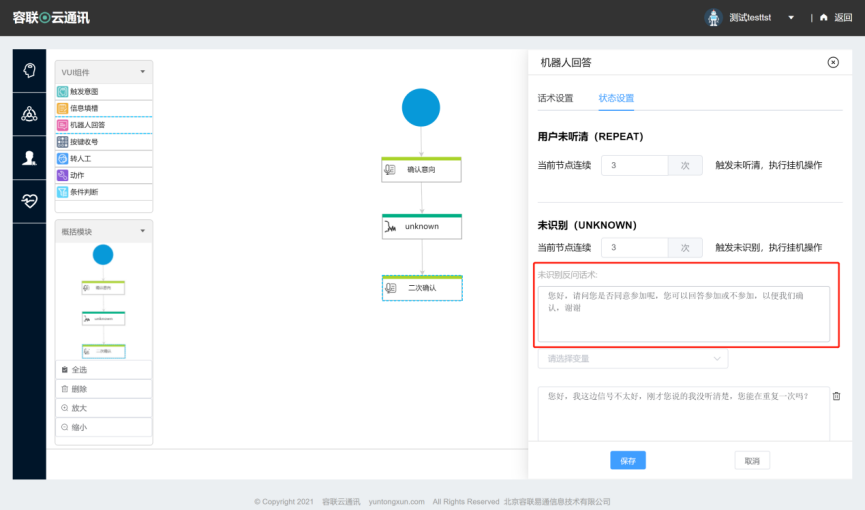
Task: Click the 保存 save button
Action: (628, 460)
